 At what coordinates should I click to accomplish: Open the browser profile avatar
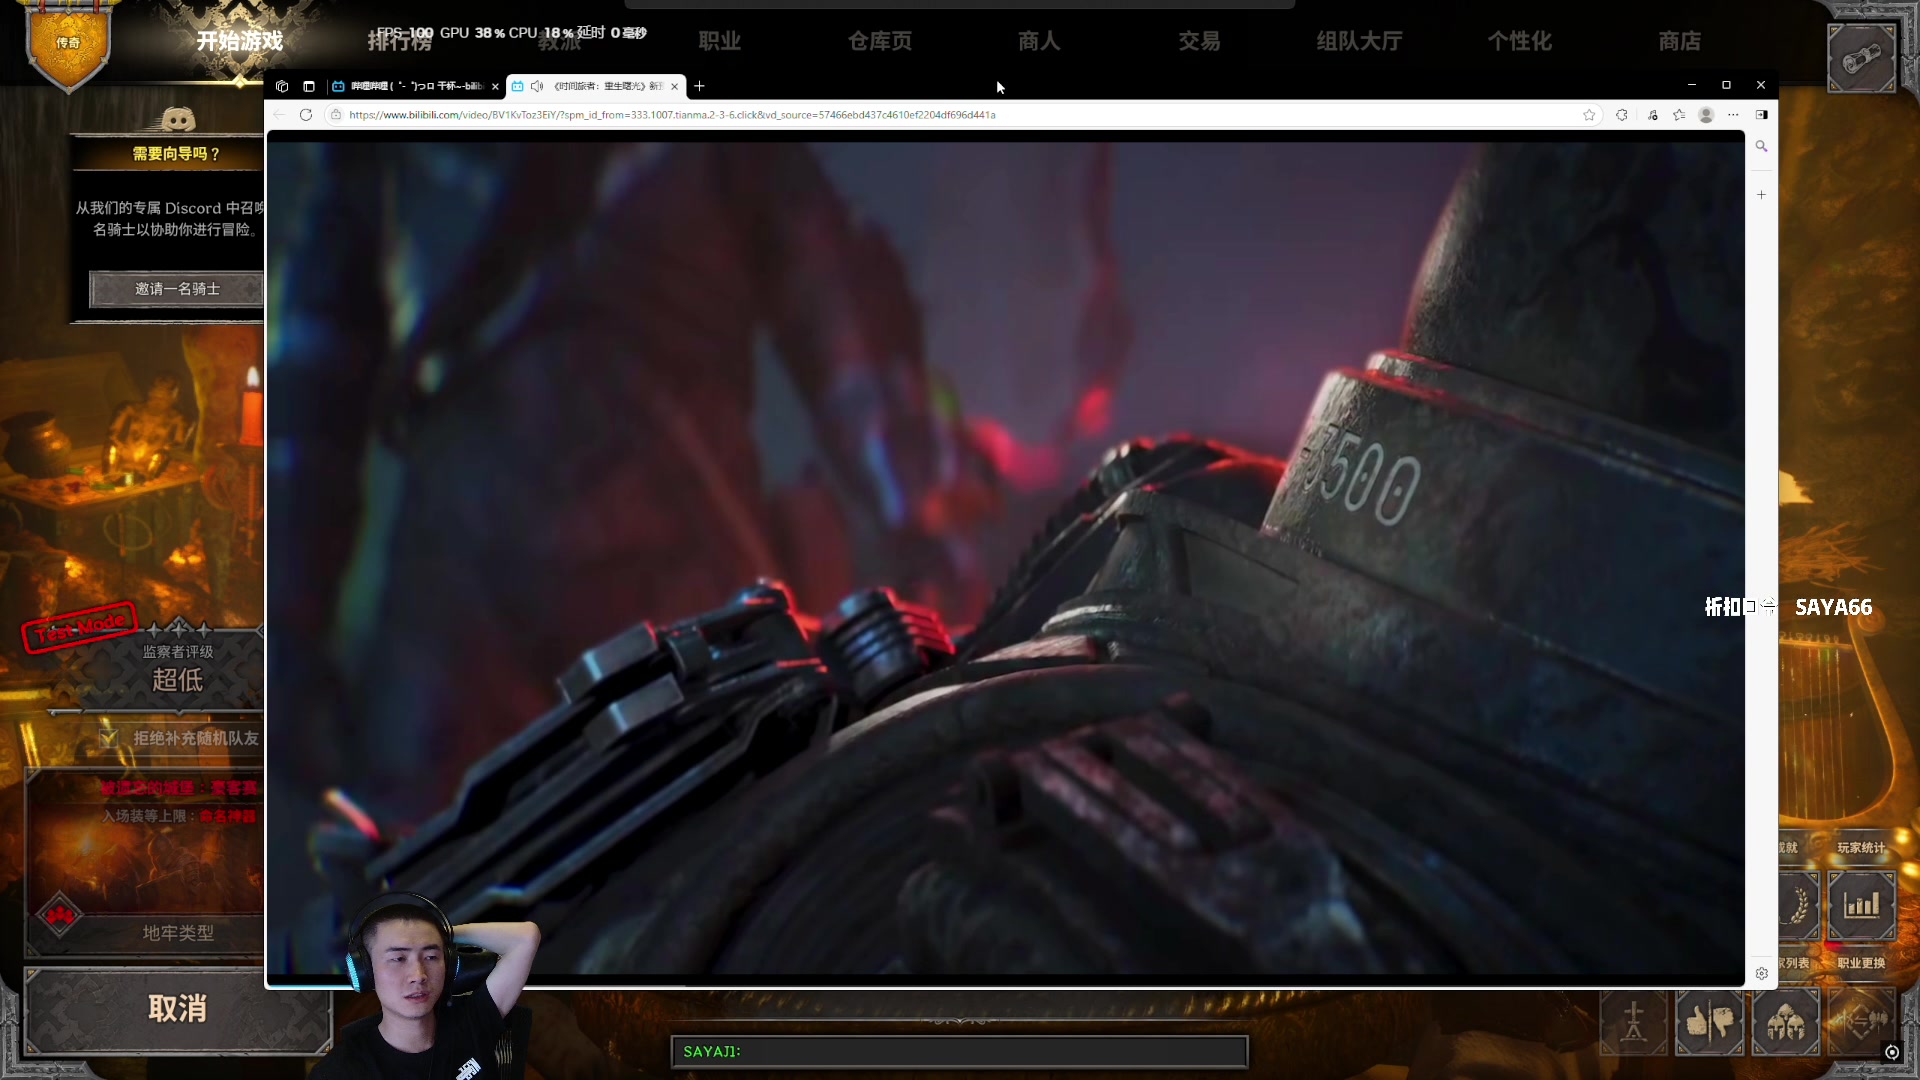(x=1707, y=115)
